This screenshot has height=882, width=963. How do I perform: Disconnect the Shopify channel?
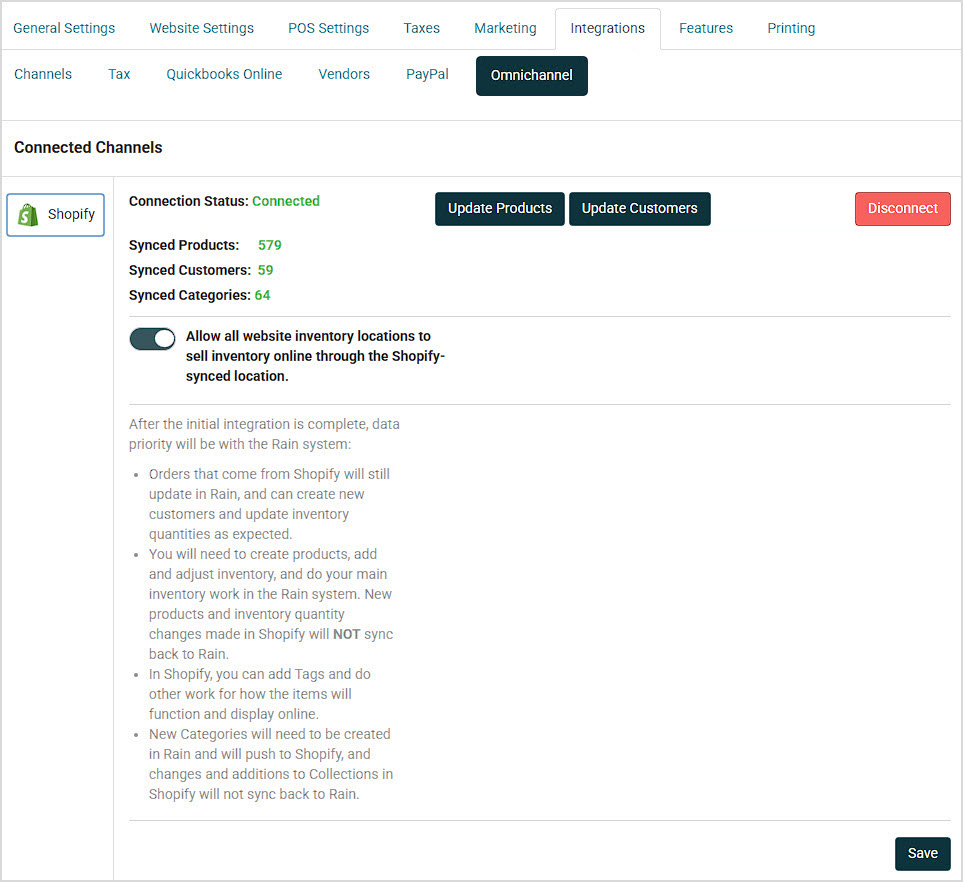903,209
